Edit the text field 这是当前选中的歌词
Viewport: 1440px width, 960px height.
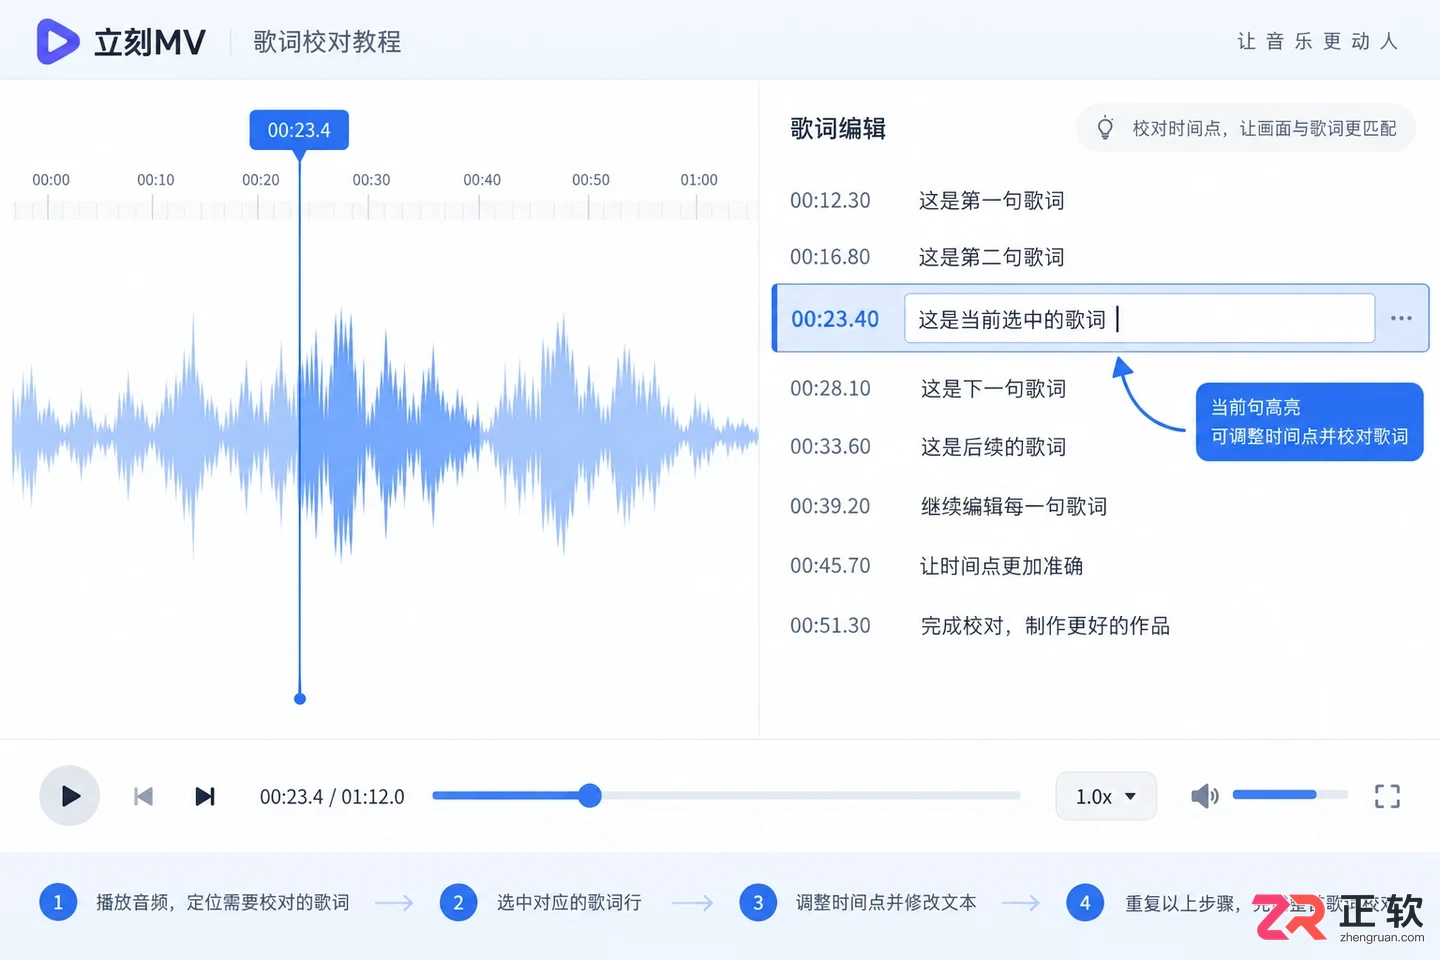click(x=1140, y=318)
